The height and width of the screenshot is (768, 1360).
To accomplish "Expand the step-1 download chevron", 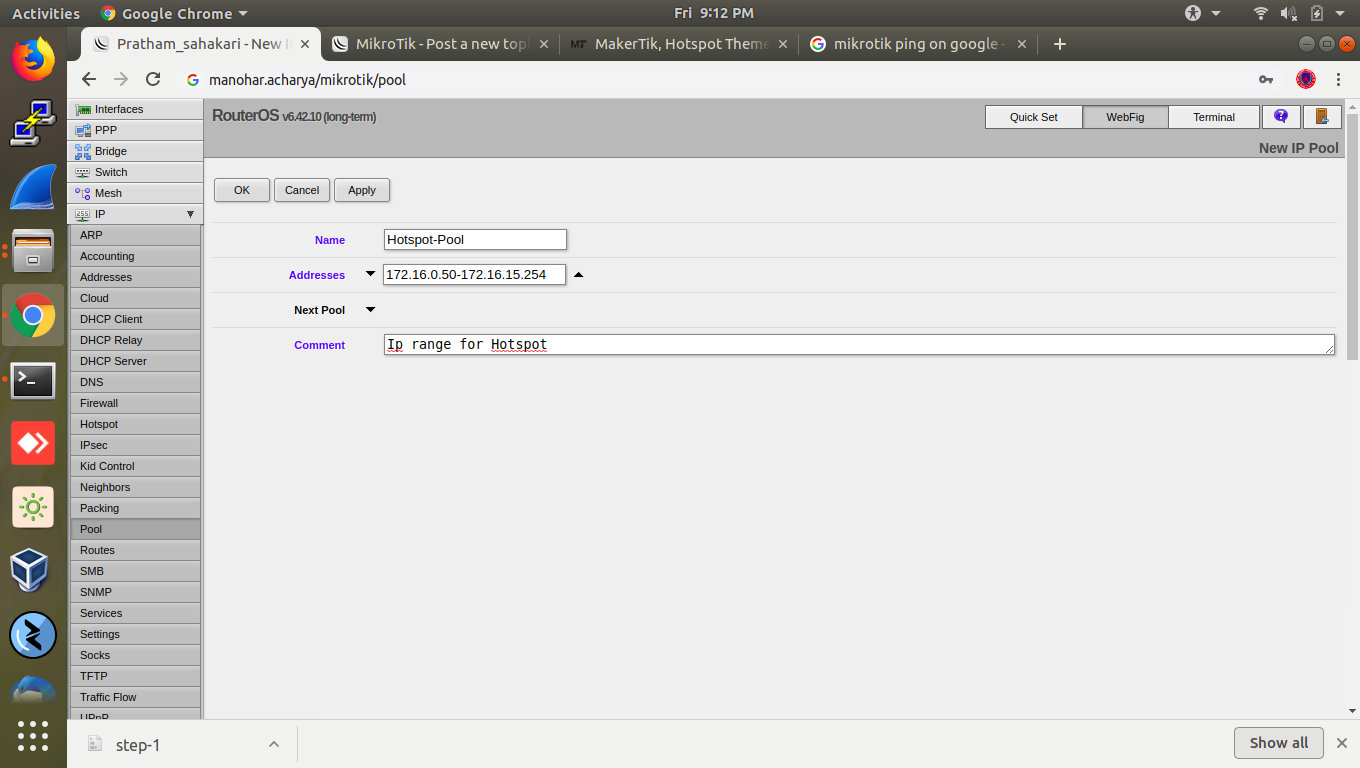I will pyautogui.click(x=274, y=743).
